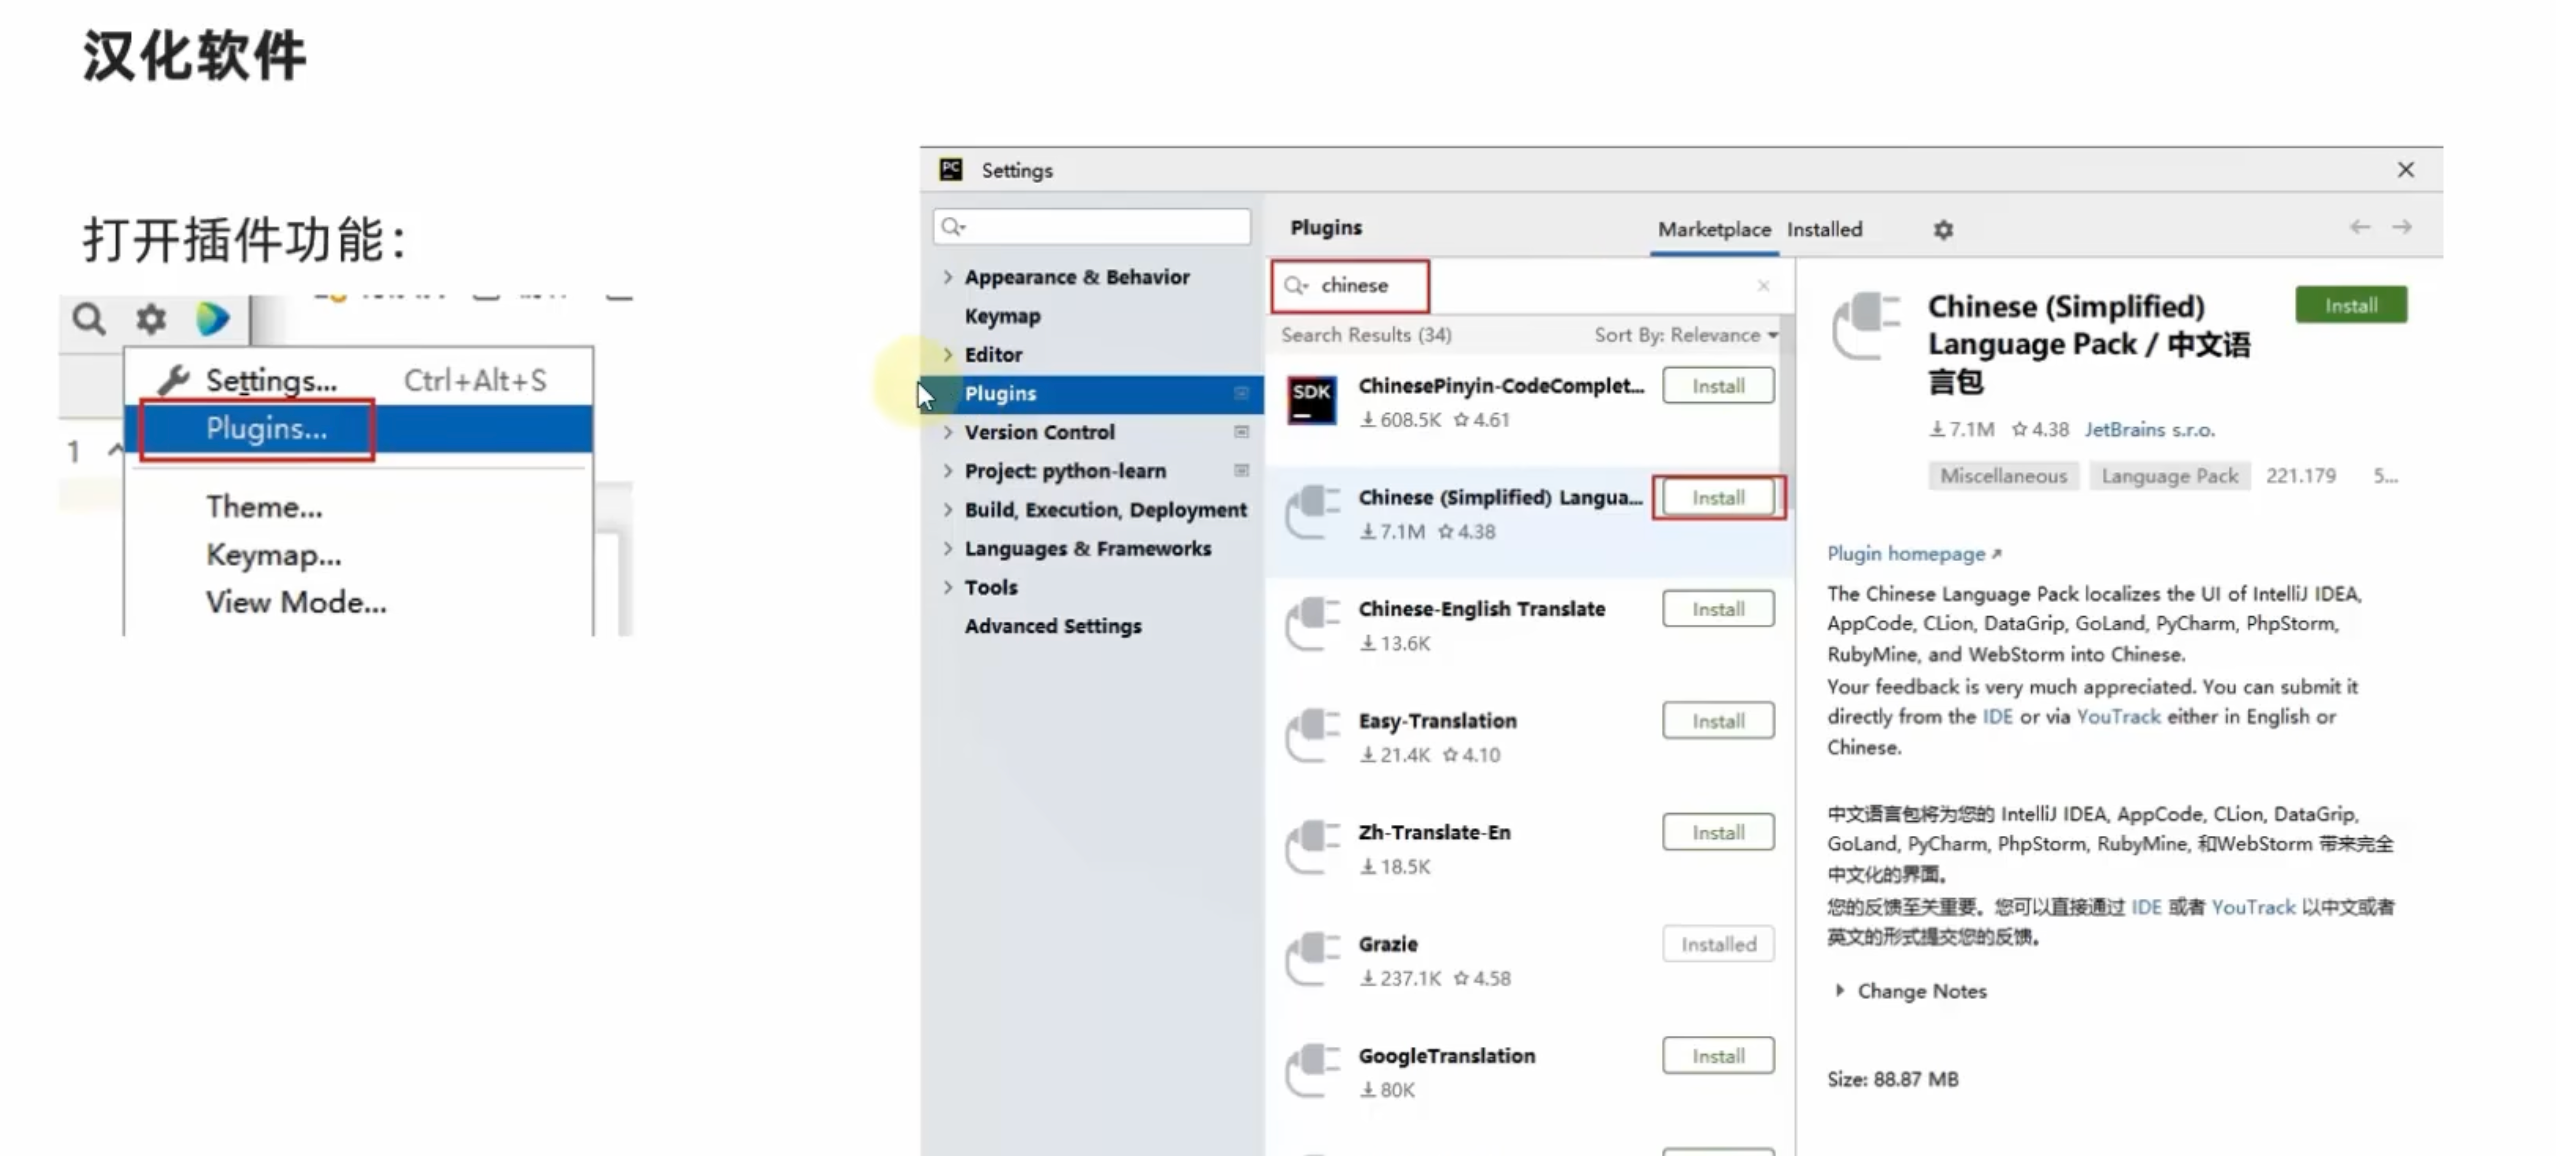The image size is (2556, 1156).
Task: Click the project-level marker icon on Plugins row
Action: (x=1241, y=394)
